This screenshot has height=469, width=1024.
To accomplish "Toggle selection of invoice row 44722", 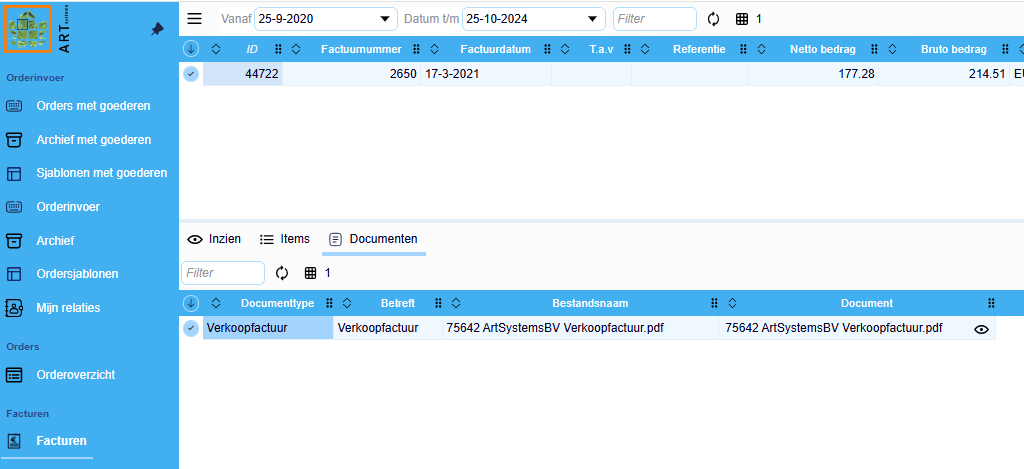I will point(191,73).
